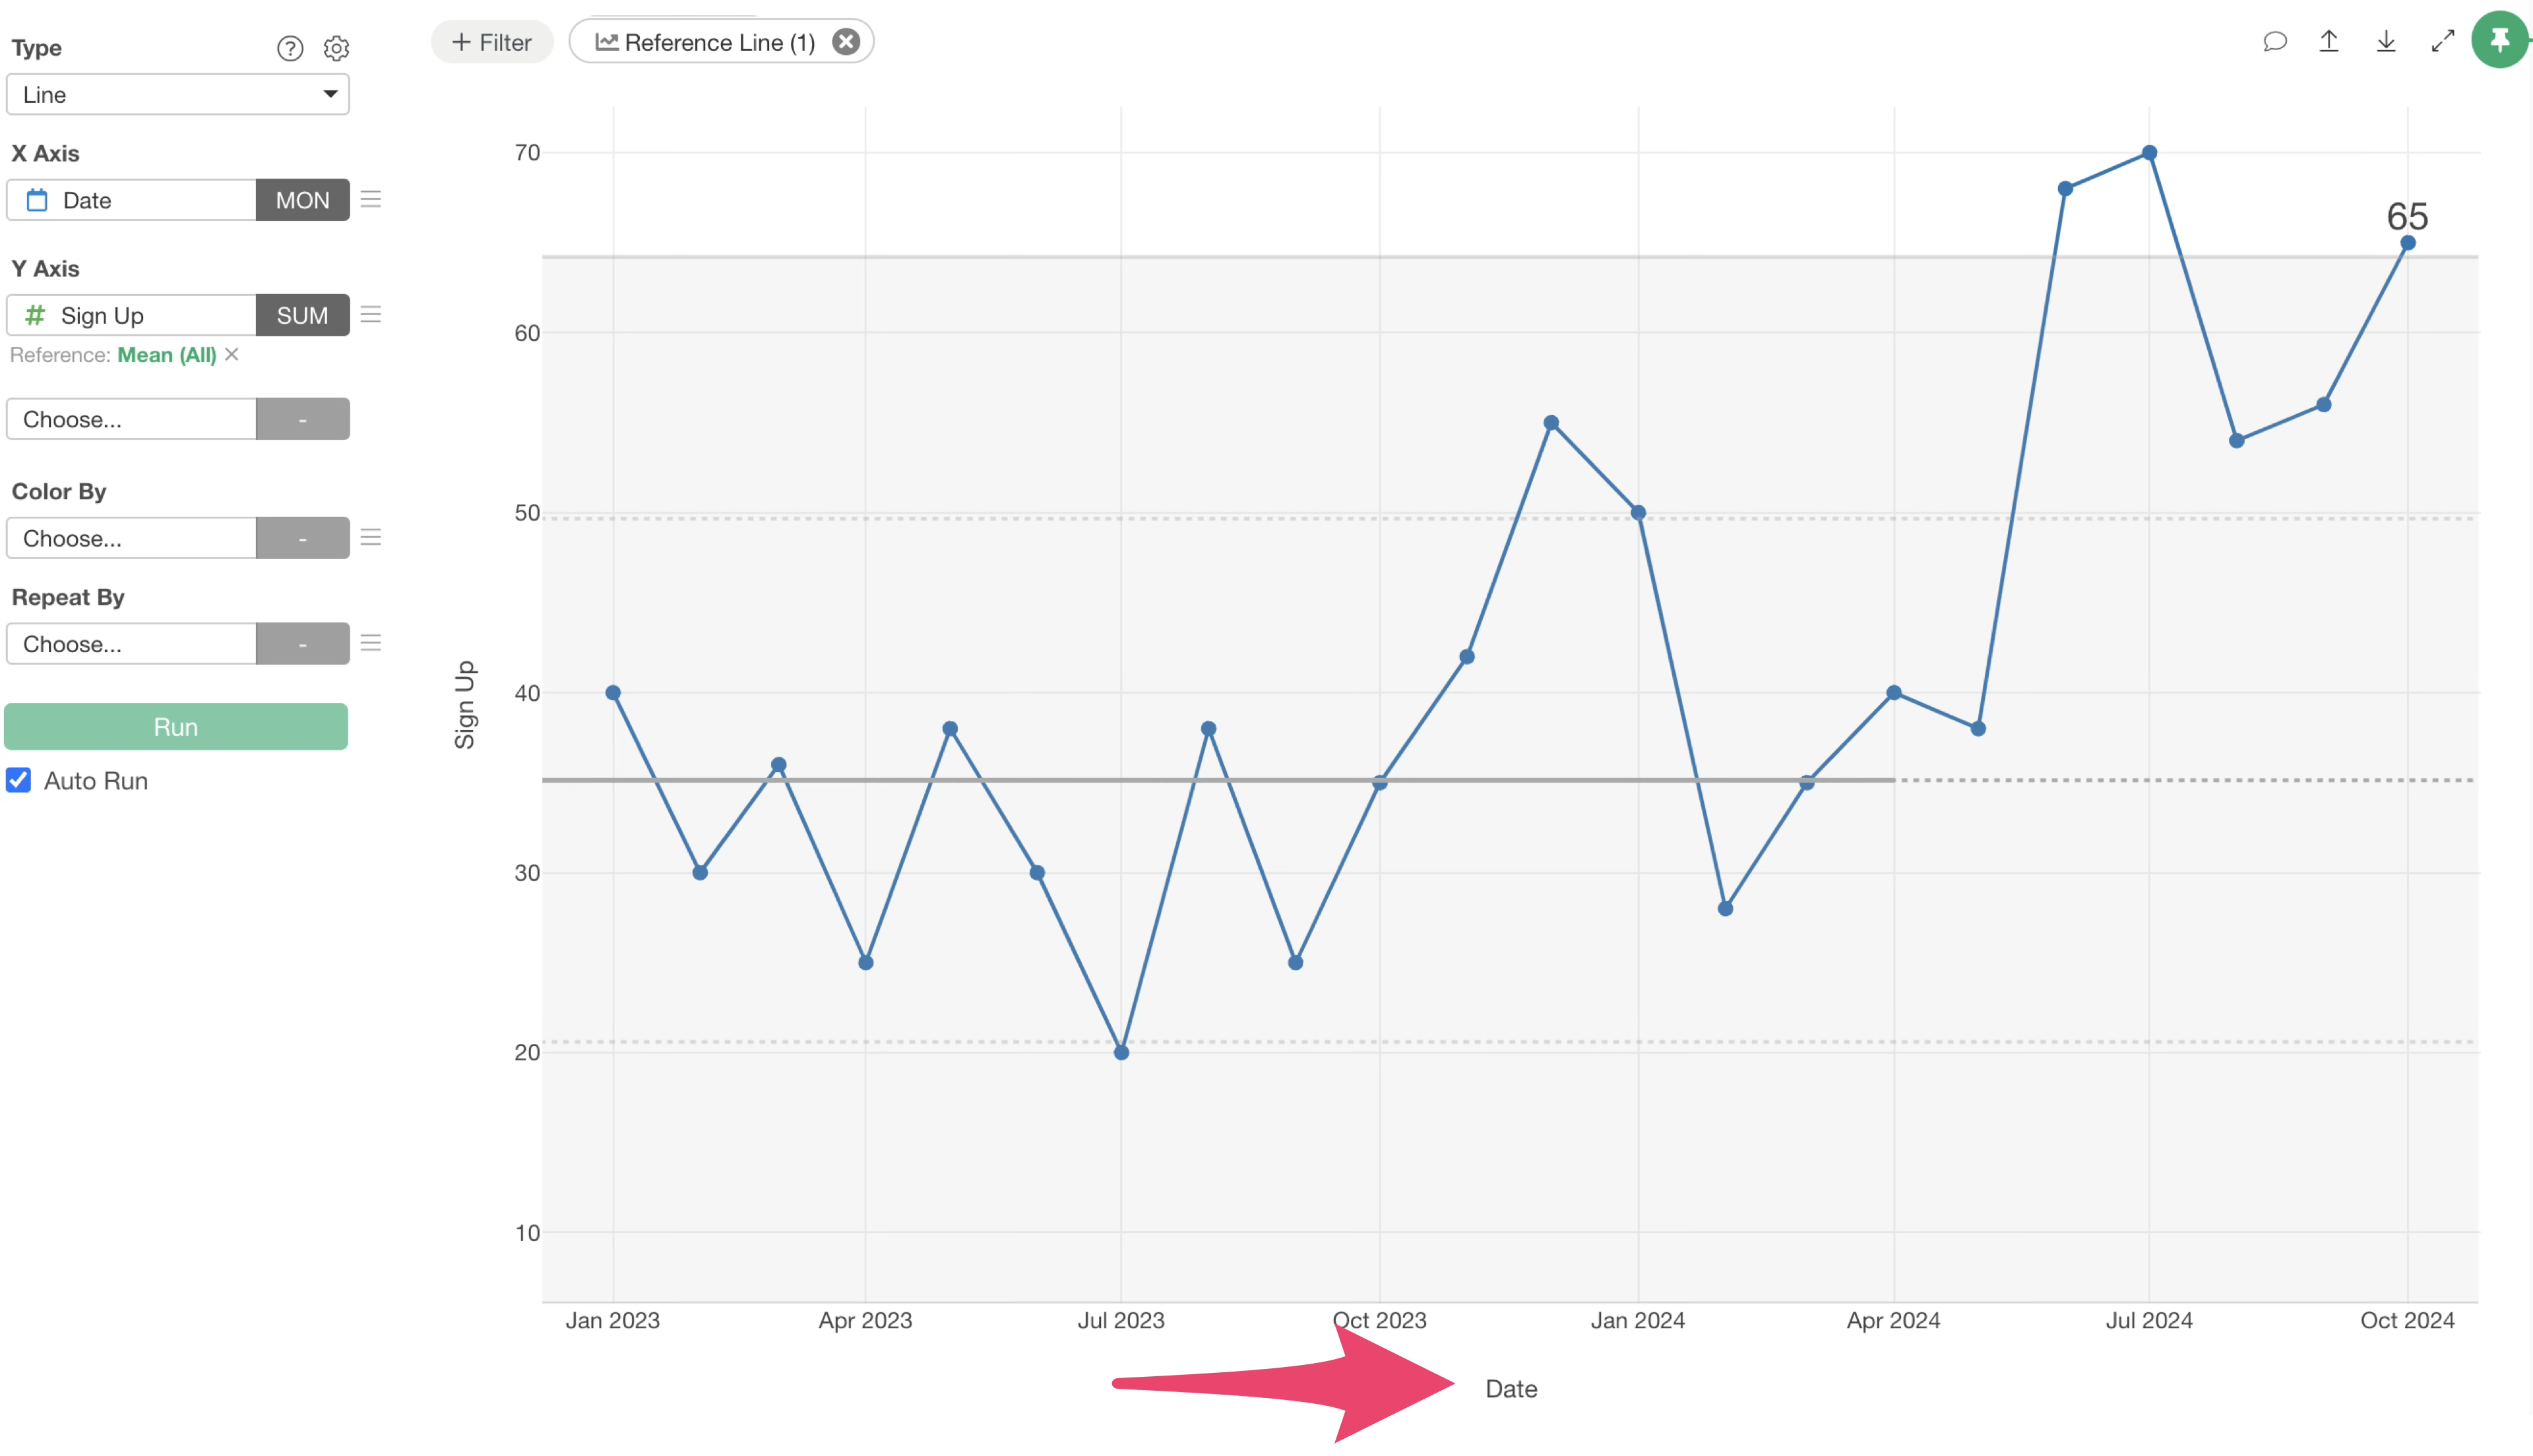Click the comment speech bubble icon
Screen dimensions: 2533x1456
click(x=2275, y=41)
